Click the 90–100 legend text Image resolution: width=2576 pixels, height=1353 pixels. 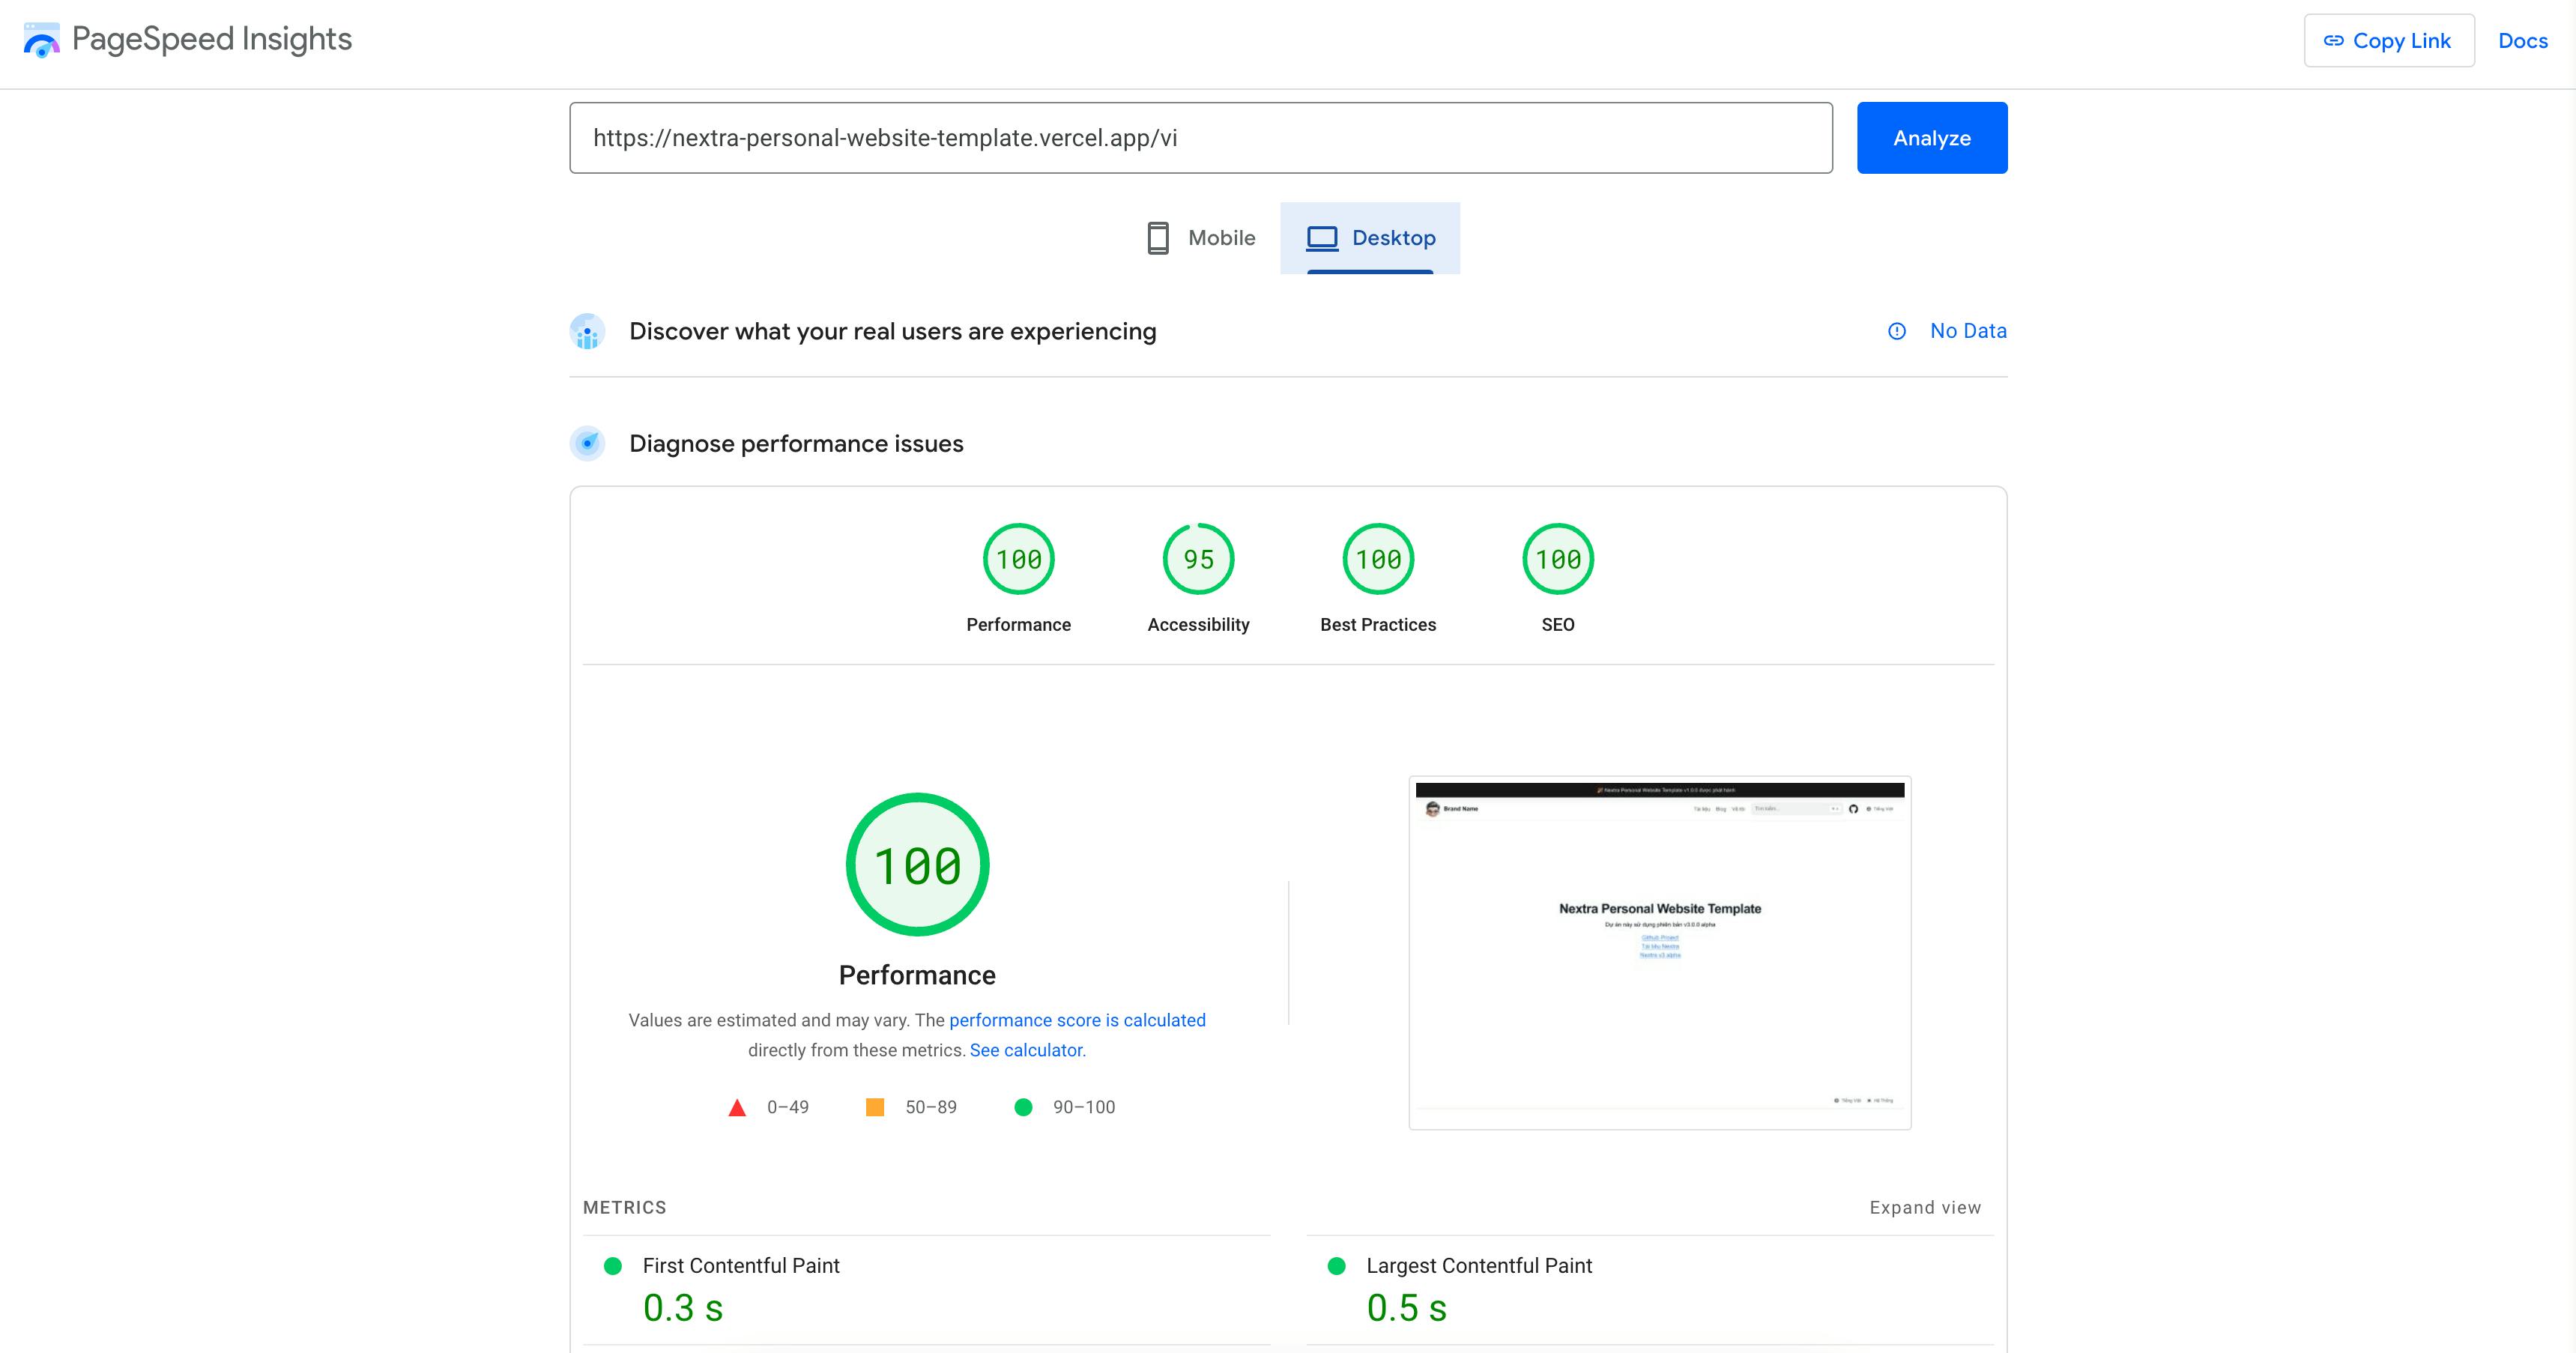coord(1084,1107)
